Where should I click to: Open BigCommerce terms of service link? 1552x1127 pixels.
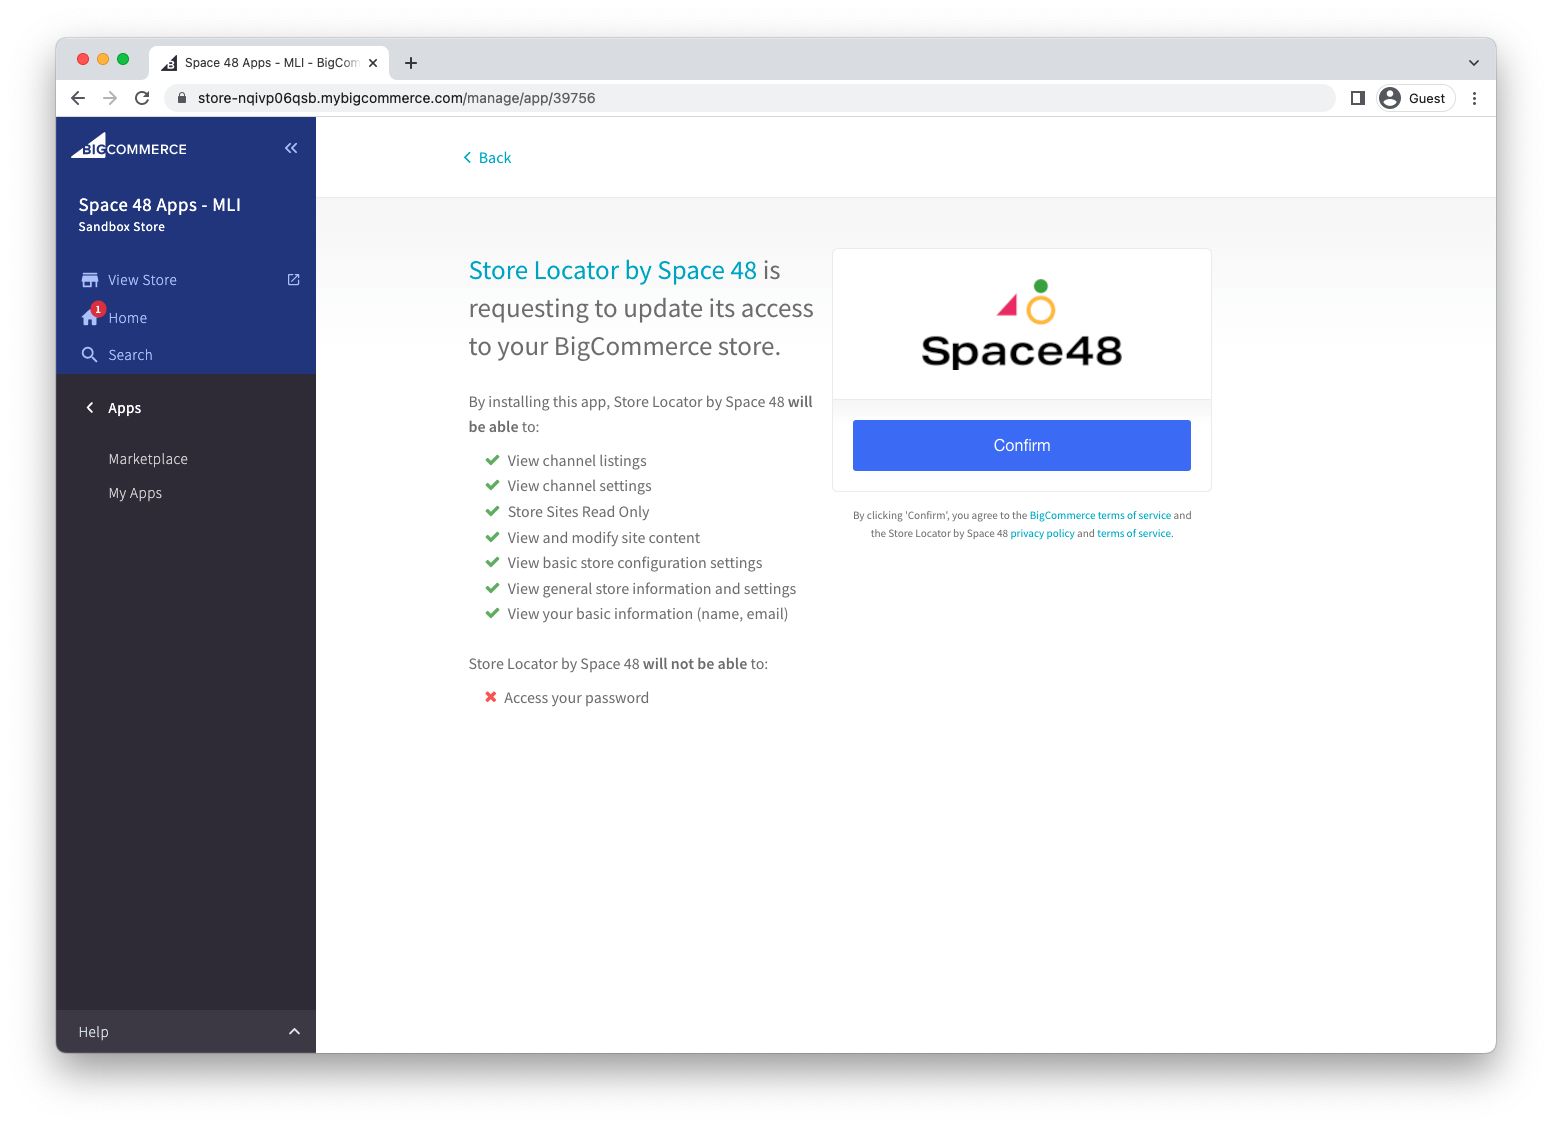click(1100, 516)
